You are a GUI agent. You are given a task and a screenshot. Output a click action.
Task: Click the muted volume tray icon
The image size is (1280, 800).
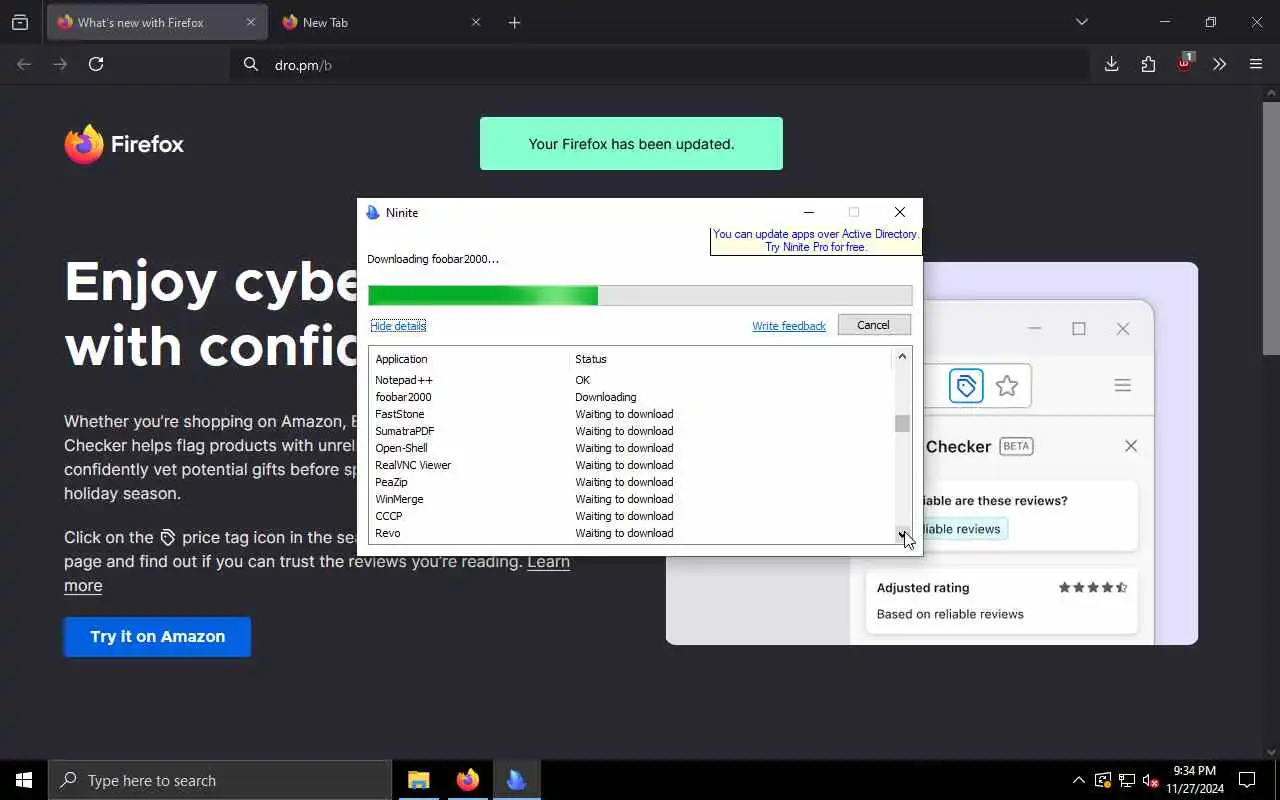[x=1151, y=780]
